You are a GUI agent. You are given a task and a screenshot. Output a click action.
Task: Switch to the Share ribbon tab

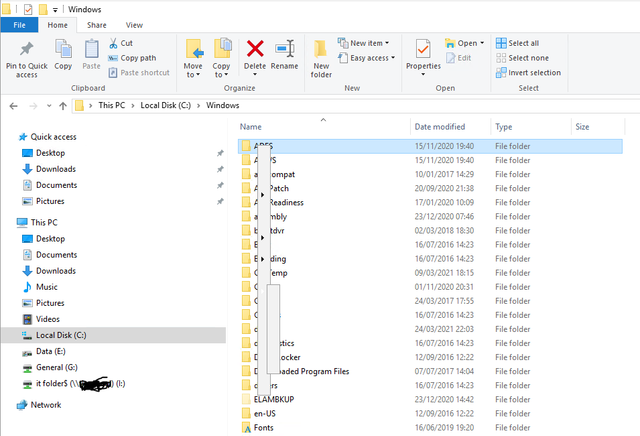[x=97, y=25]
